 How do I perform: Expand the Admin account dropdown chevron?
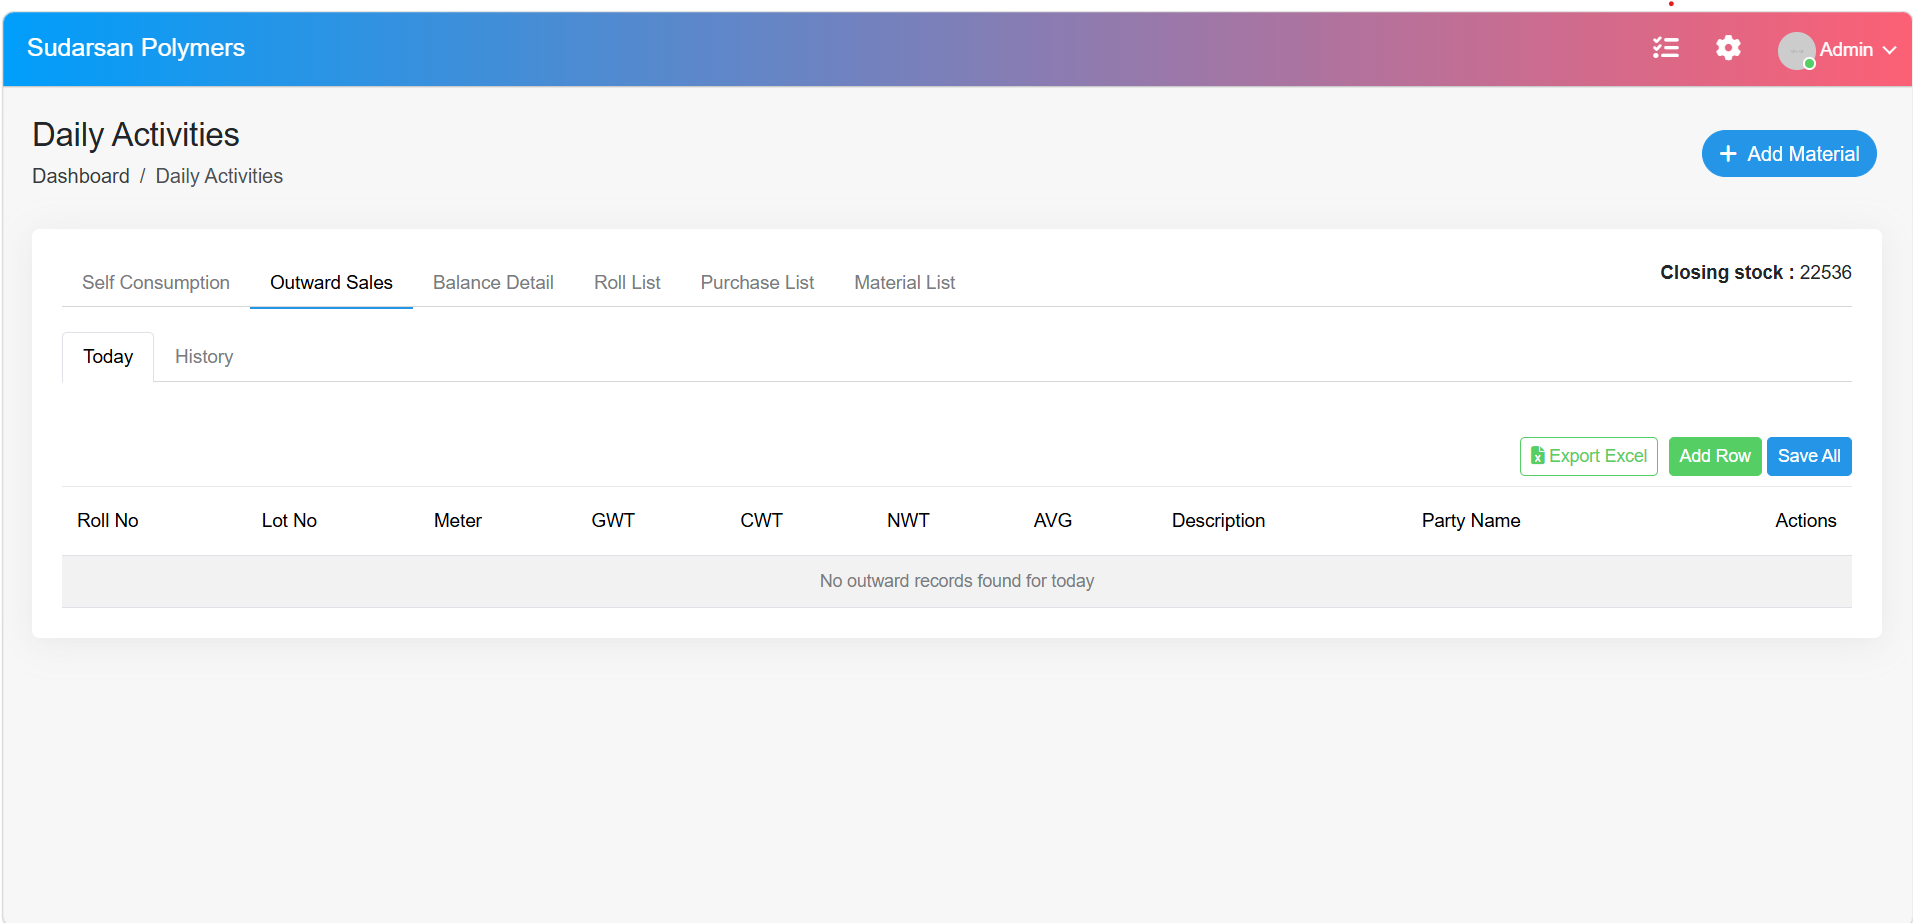(1889, 50)
